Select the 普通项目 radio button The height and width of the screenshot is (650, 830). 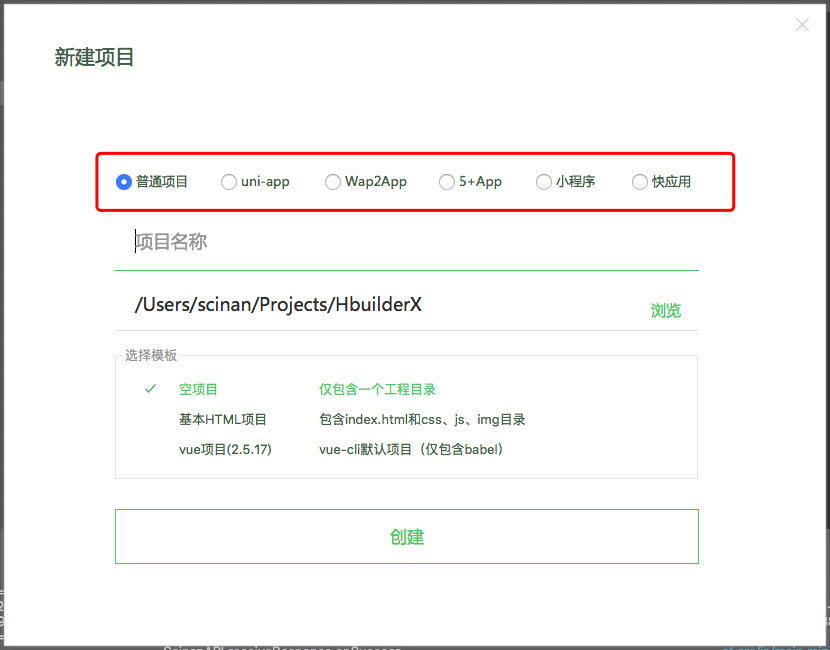tap(124, 182)
